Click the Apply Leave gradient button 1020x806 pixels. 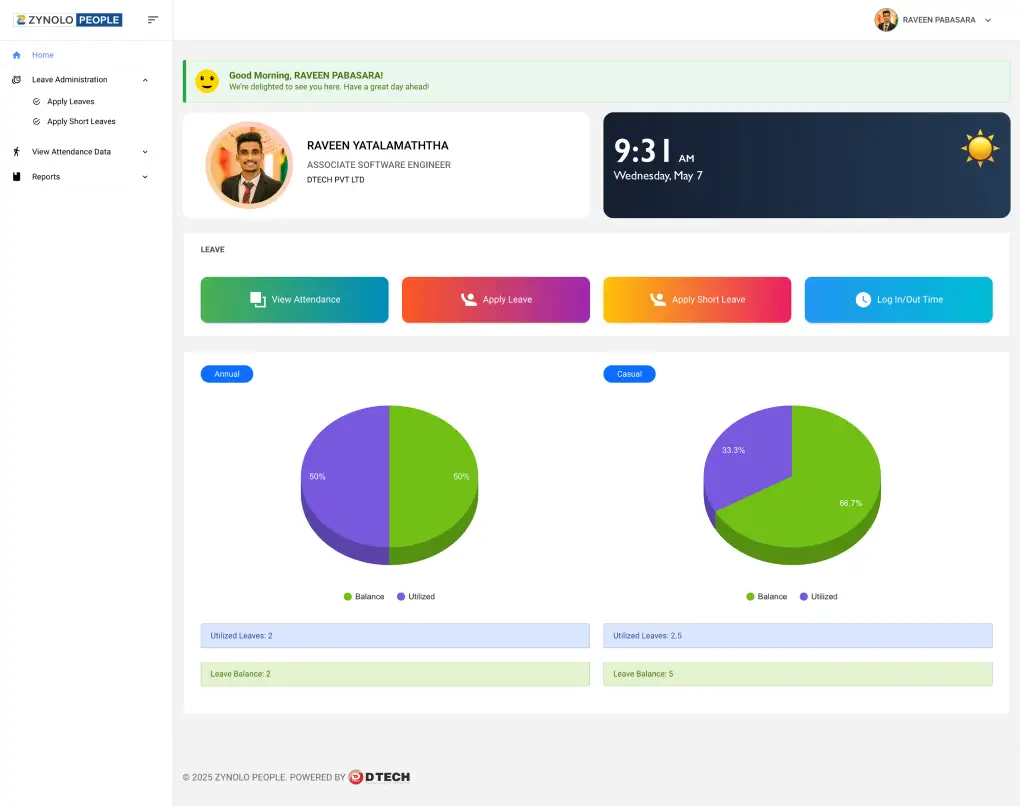496,299
